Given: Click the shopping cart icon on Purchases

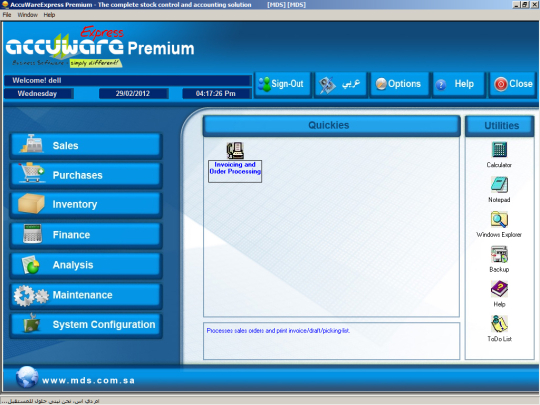Looking at the screenshot, I should 31,172.
